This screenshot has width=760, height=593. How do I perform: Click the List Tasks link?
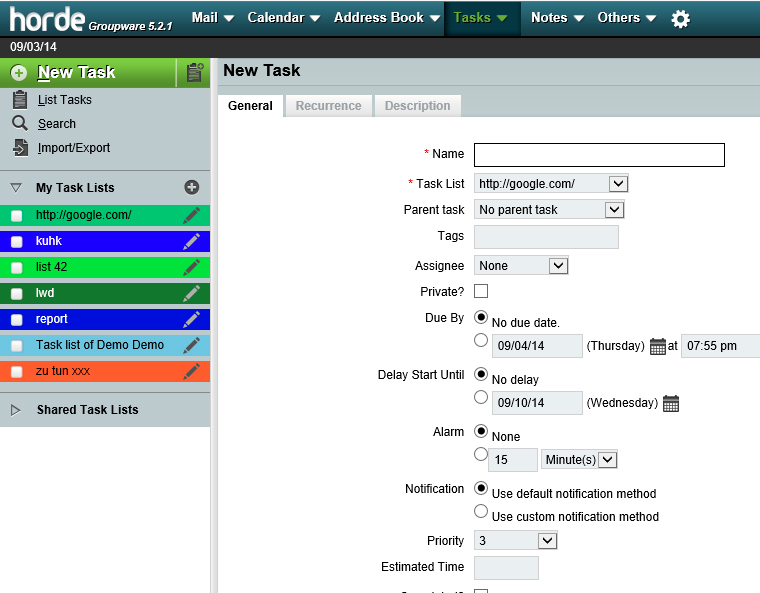[64, 100]
